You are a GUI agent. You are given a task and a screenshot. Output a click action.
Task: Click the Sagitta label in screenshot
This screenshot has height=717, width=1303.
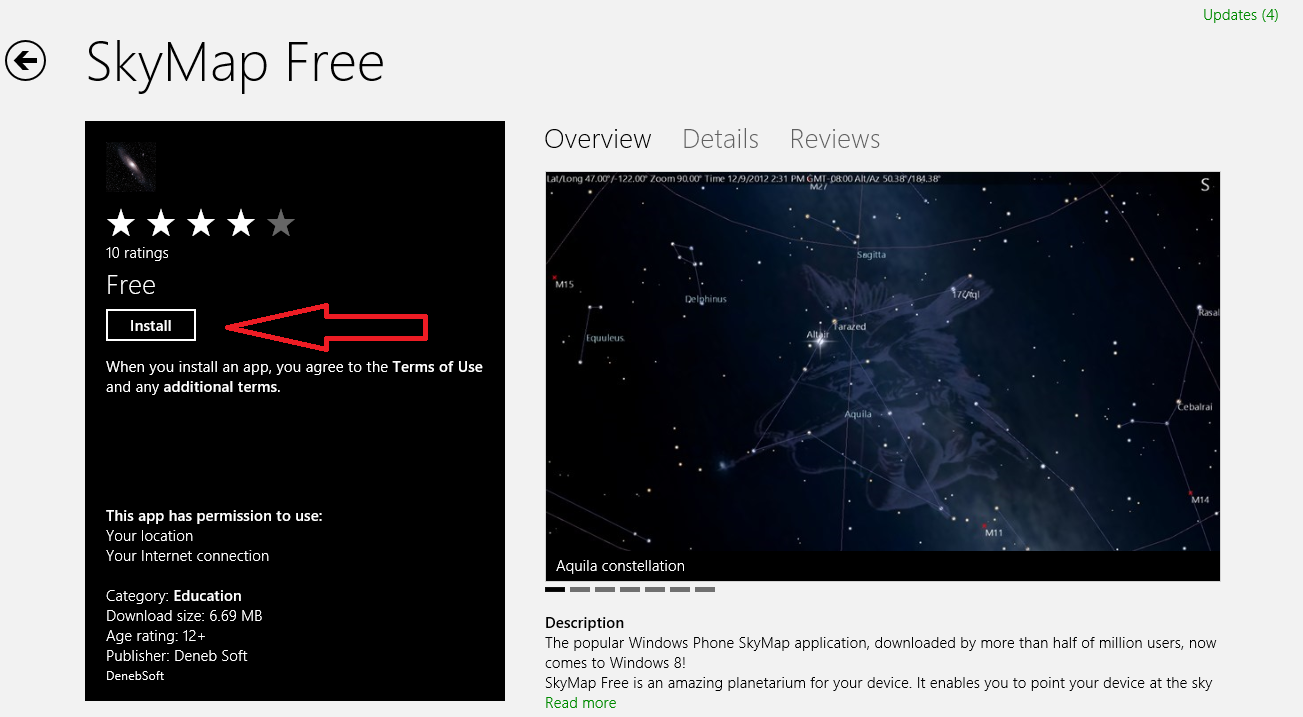[x=872, y=255]
